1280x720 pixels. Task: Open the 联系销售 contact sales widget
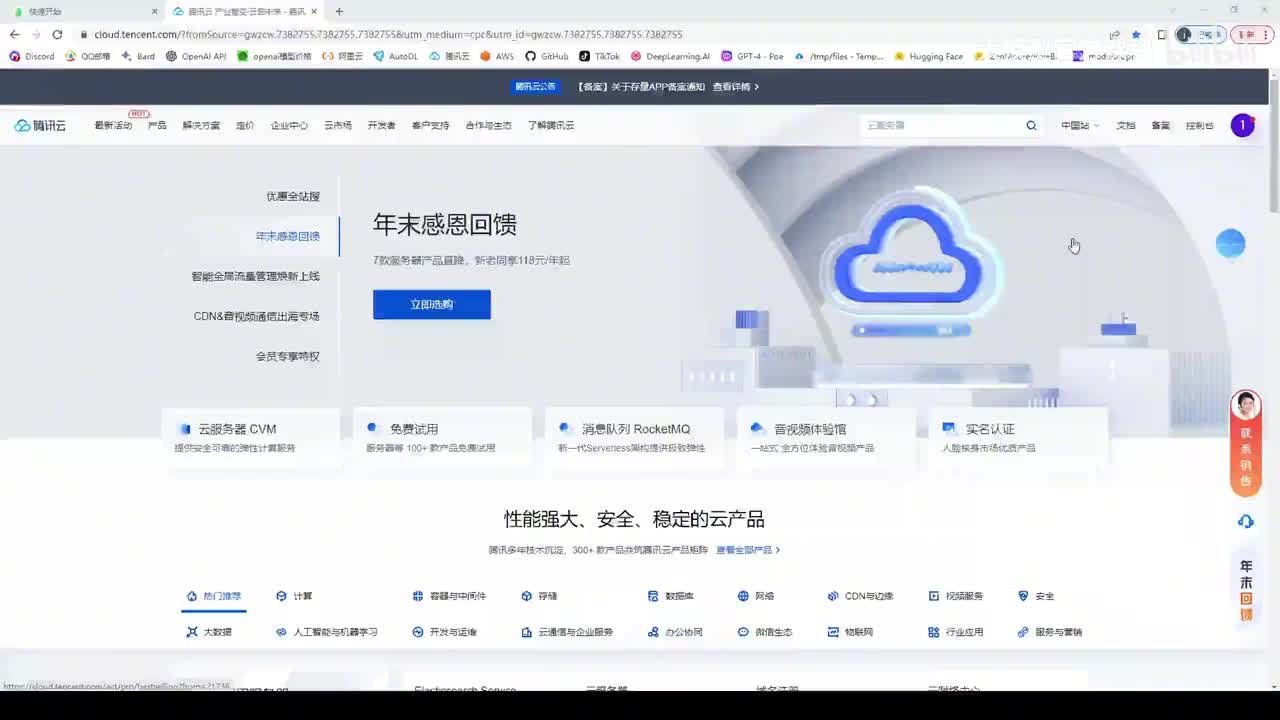[1245, 443]
